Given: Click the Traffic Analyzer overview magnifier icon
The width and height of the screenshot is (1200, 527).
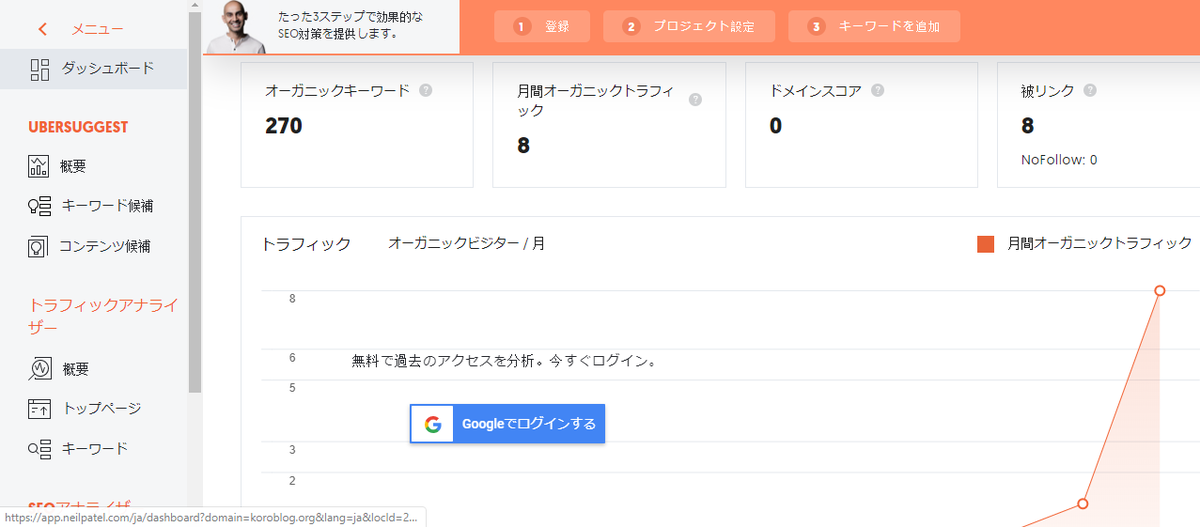Looking at the screenshot, I should pos(40,369).
